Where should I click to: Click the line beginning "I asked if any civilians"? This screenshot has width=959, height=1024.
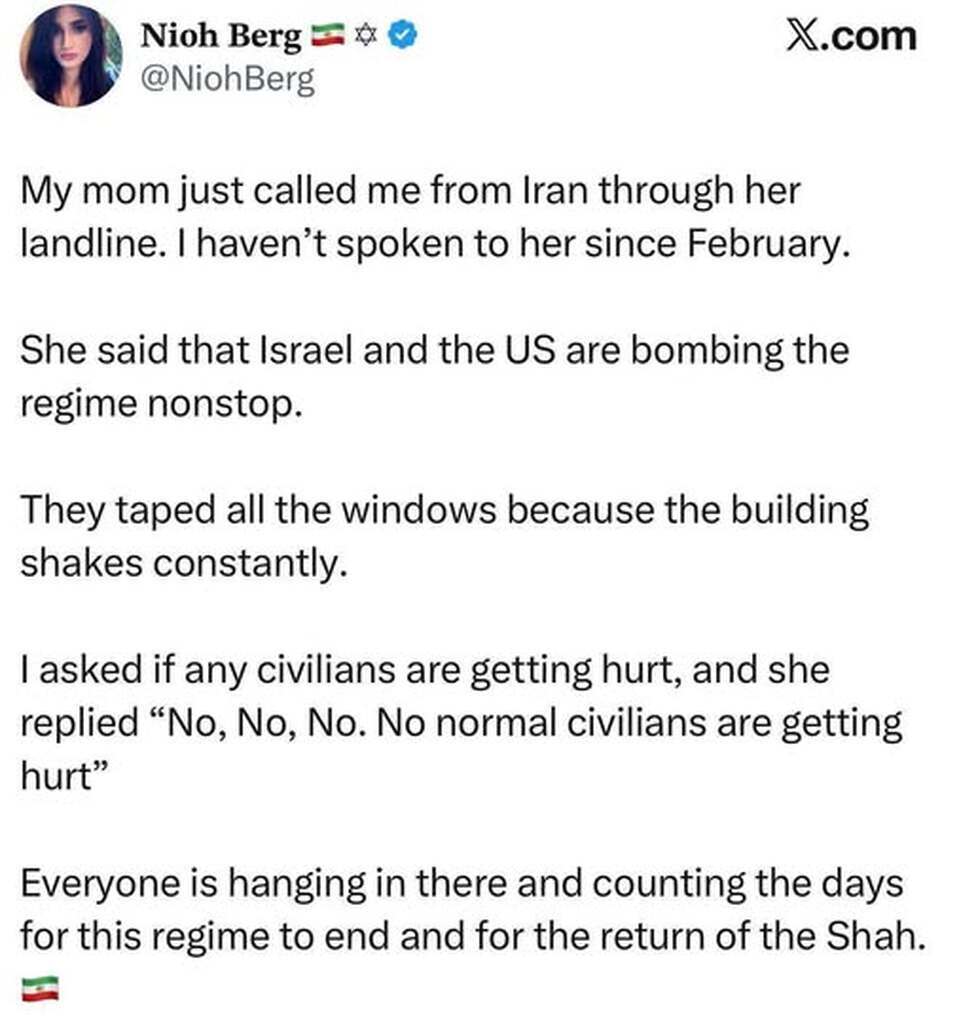(425, 670)
